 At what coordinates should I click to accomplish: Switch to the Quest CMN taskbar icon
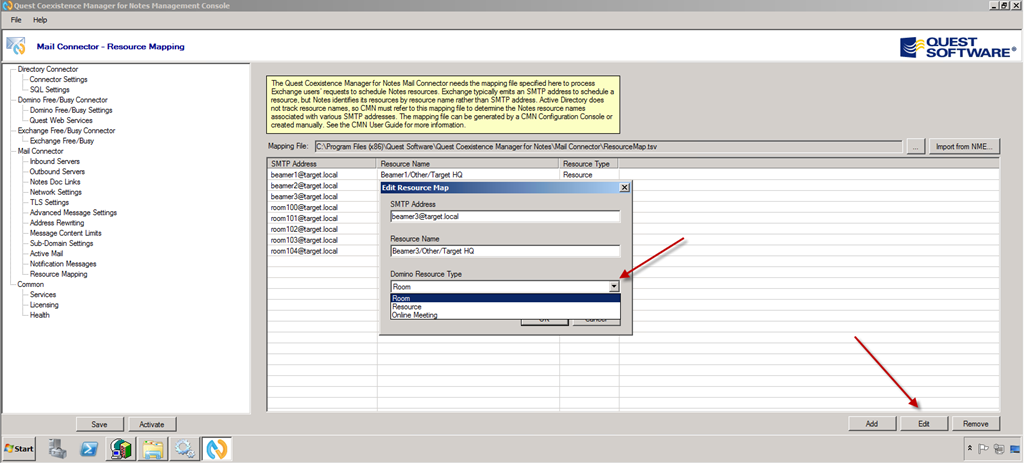click(x=216, y=449)
